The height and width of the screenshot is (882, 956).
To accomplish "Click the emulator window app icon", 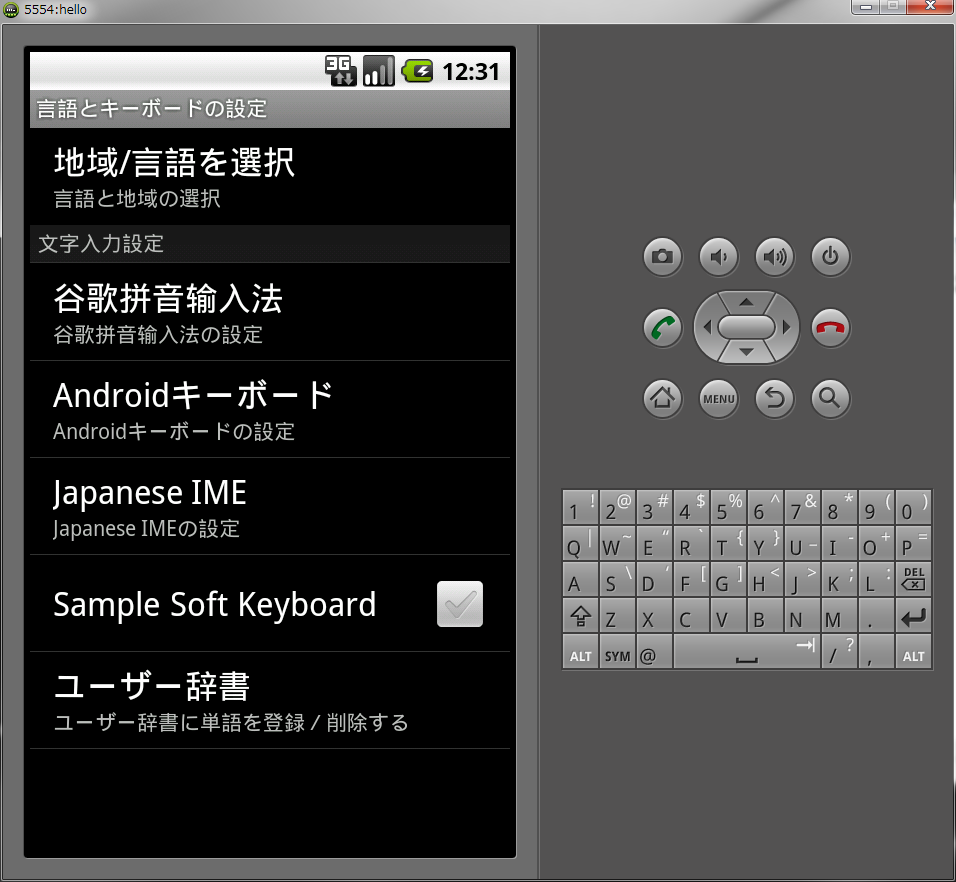I will coord(11,9).
